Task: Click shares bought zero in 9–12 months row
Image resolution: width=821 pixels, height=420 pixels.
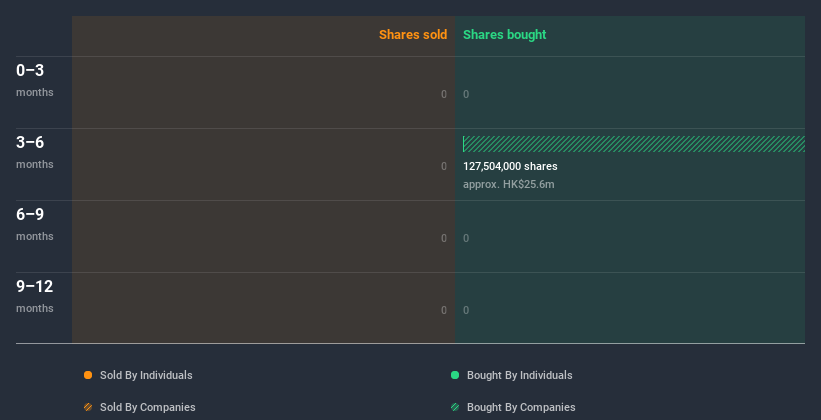Action: (466, 310)
